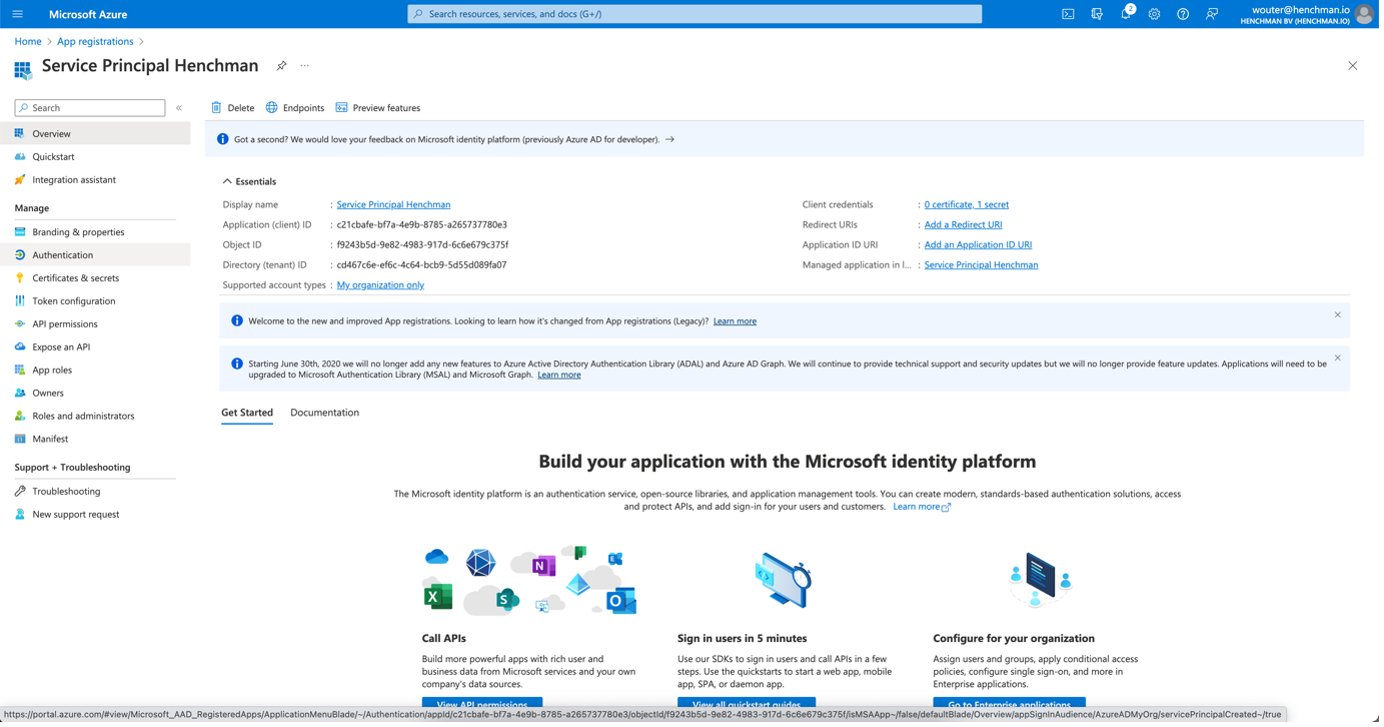Viewport: 1384px width, 727px height.
Task: Select Overview in the sidebar
Action: click(x=96, y=134)
